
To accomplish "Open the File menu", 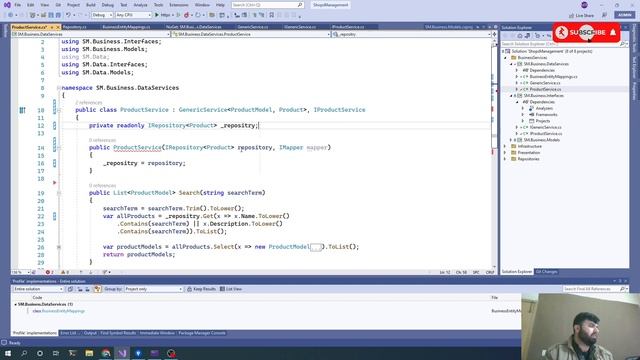I will (18, 5).
